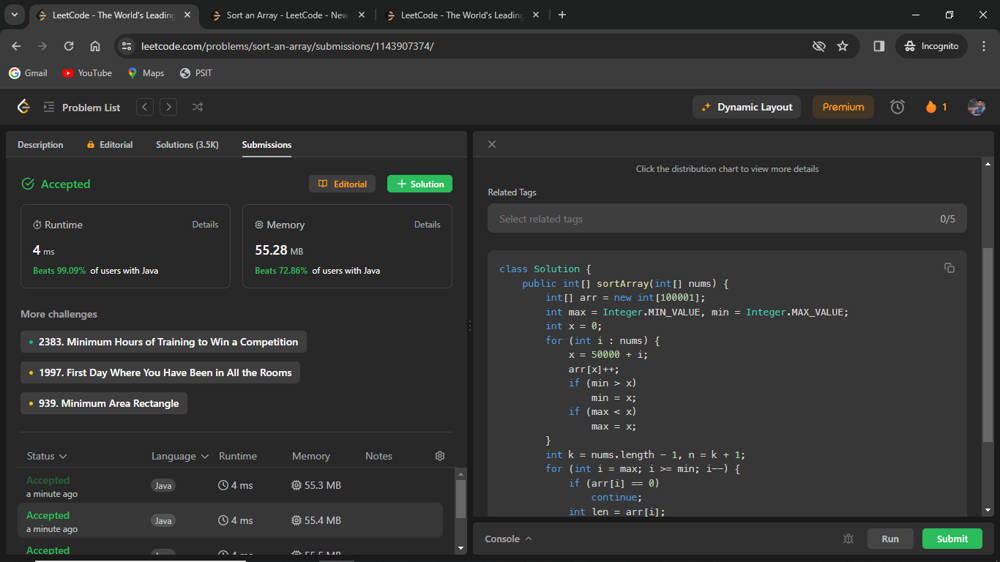Click the site information icon

[x=126, y=46]
